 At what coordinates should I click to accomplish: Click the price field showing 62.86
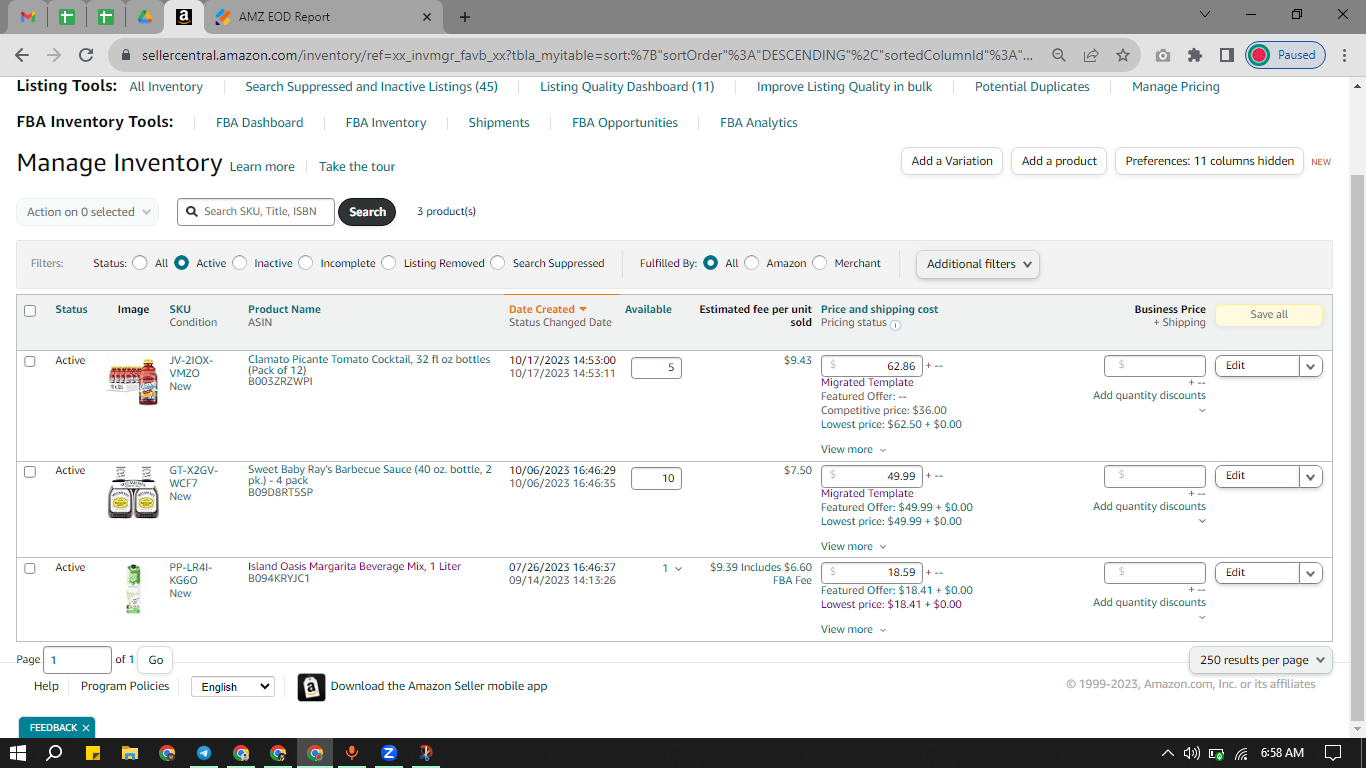pos(872,366)
